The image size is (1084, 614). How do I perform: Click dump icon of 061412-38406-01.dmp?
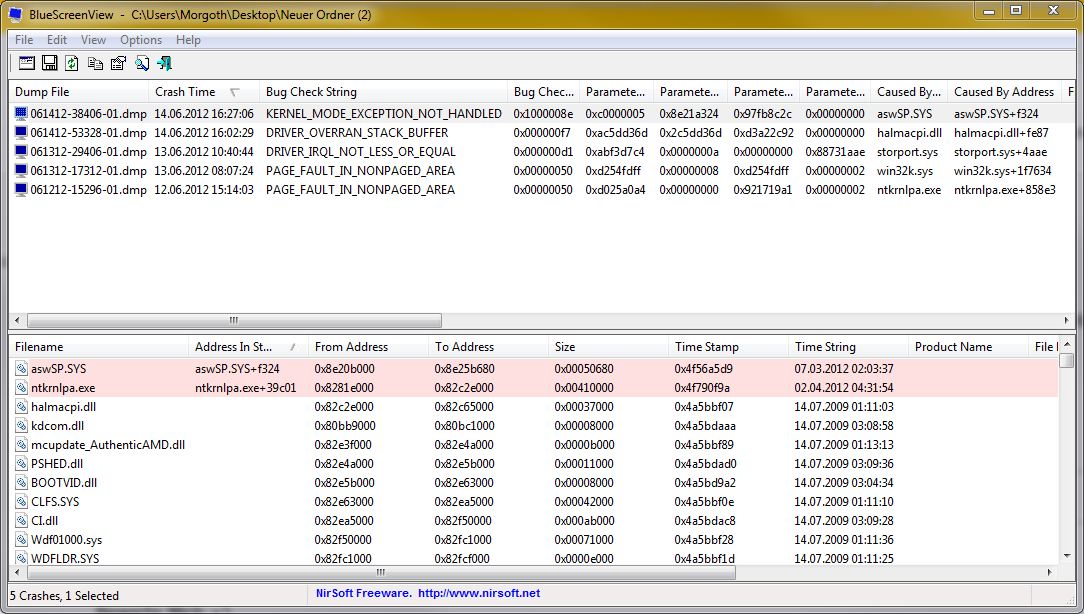click(x=21, y=113)
